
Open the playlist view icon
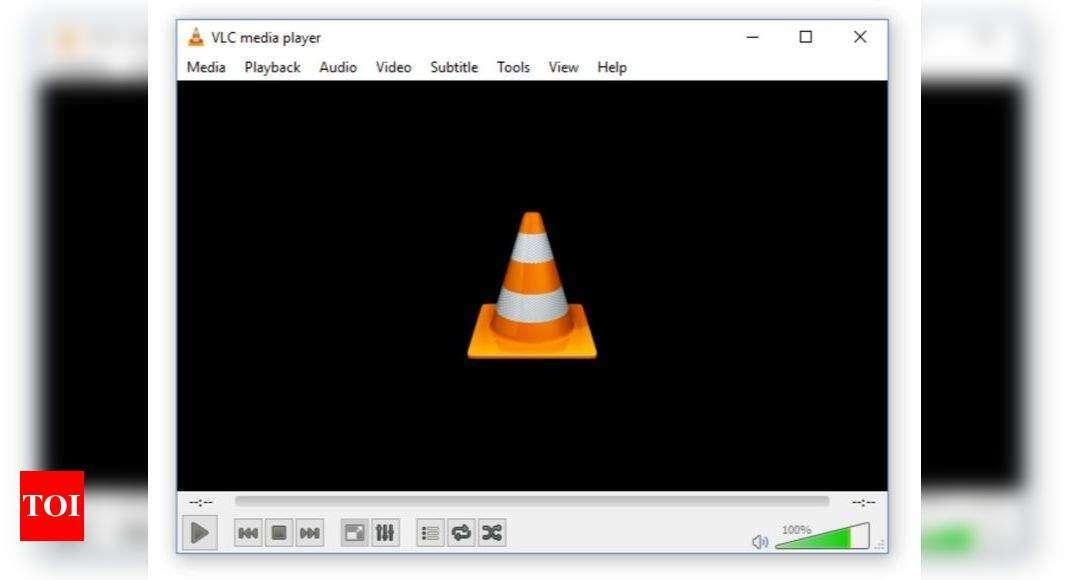click(430, 533)
